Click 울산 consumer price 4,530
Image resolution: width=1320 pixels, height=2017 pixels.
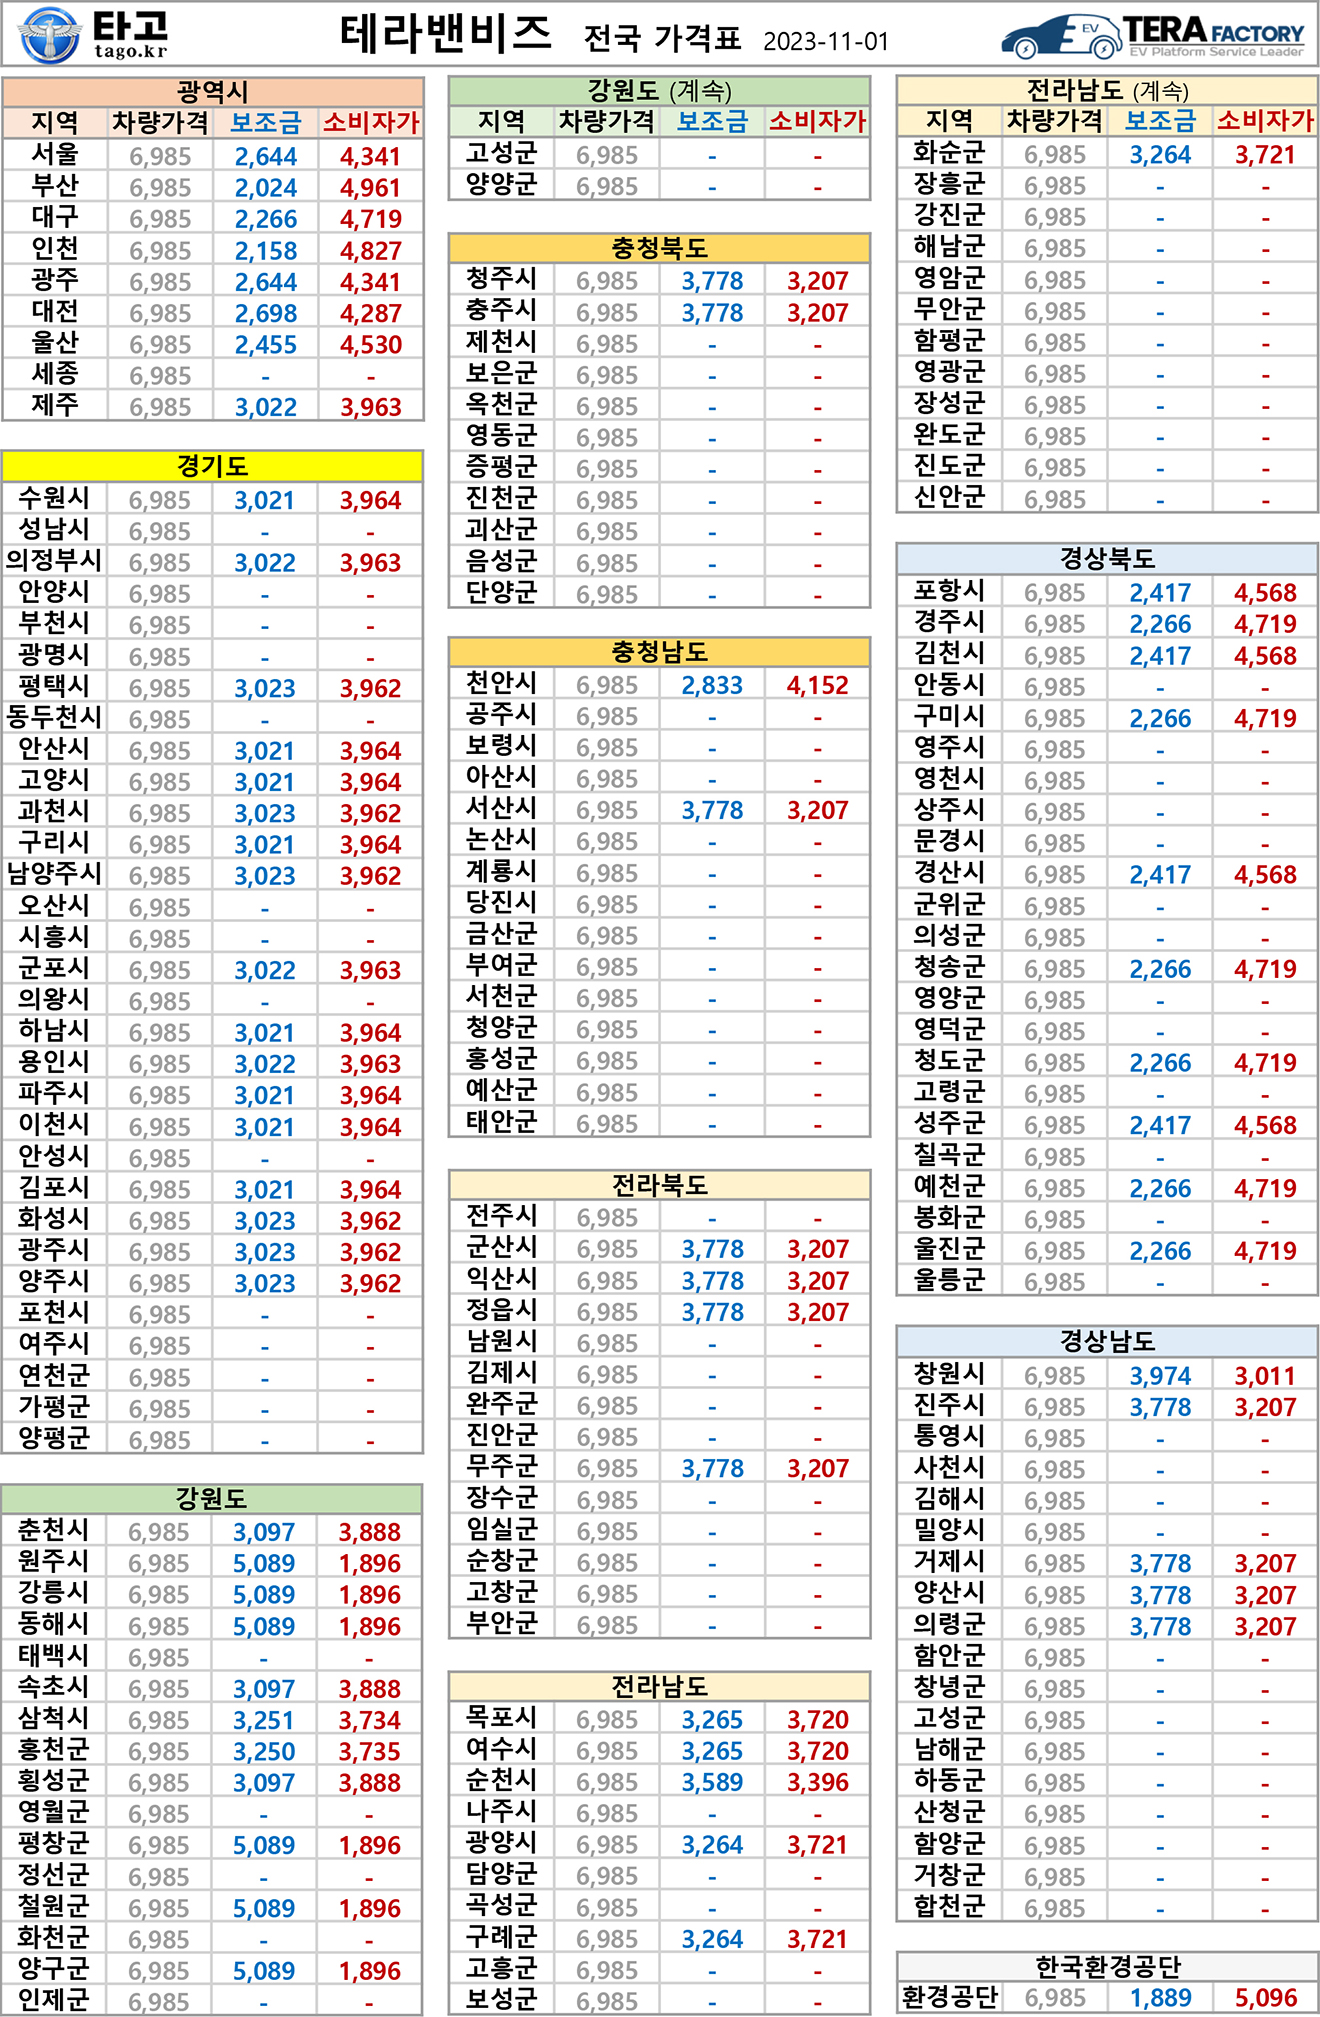[x=371, y=345]
